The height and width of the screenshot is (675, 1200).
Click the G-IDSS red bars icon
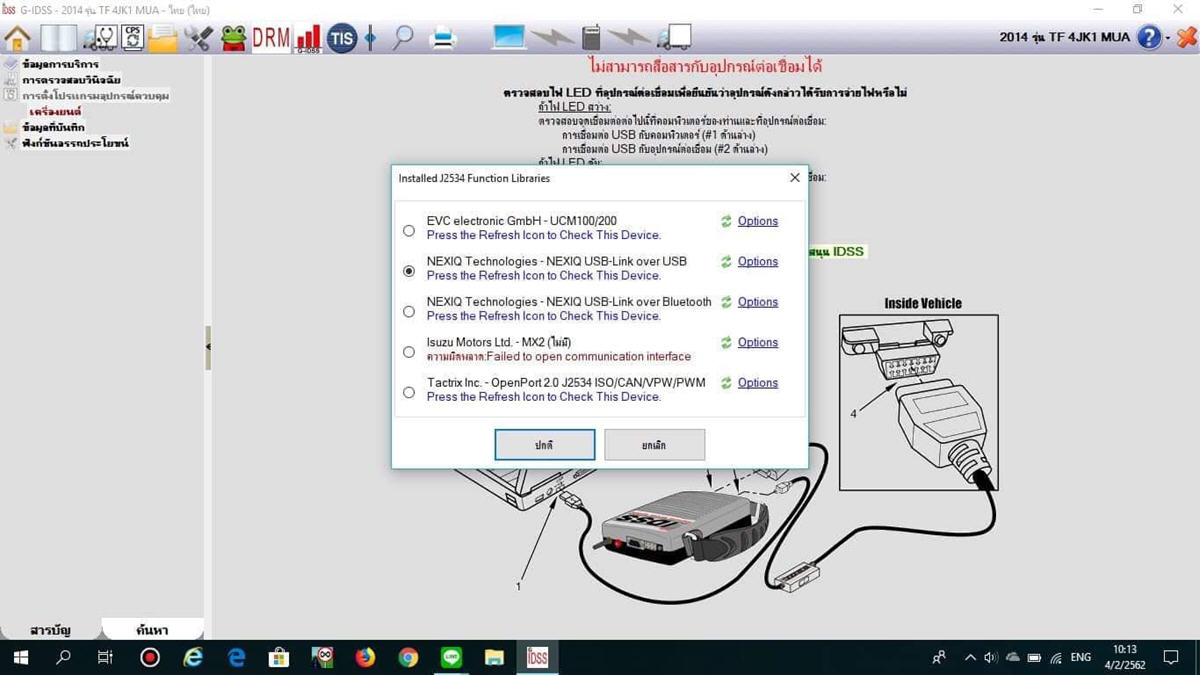308,39
